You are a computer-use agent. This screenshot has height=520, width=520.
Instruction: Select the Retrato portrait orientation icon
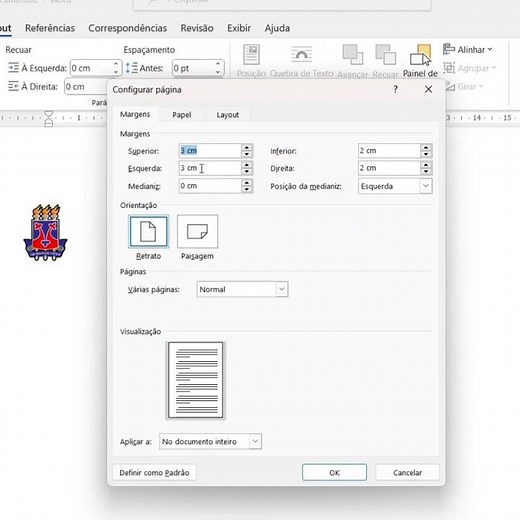[x=148, y=231]
